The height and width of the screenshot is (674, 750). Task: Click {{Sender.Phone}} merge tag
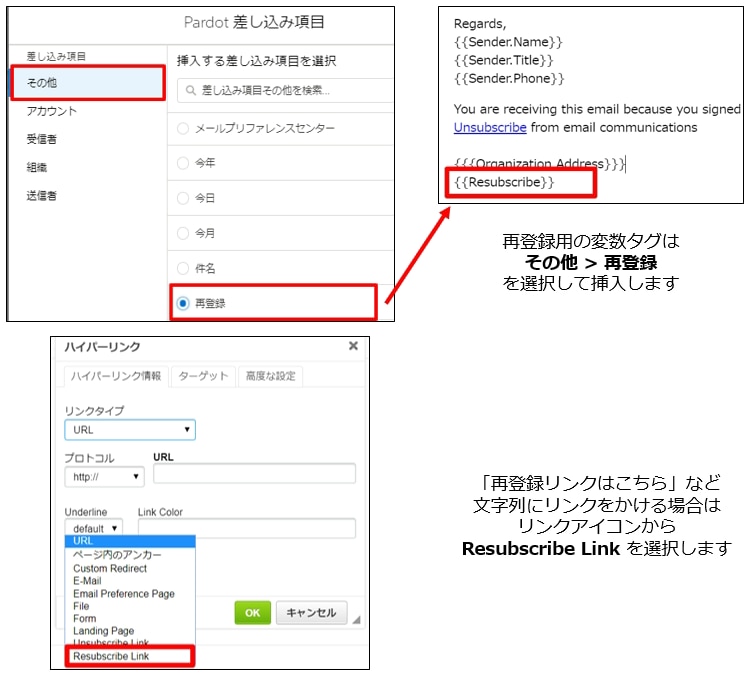pos(509,78)
